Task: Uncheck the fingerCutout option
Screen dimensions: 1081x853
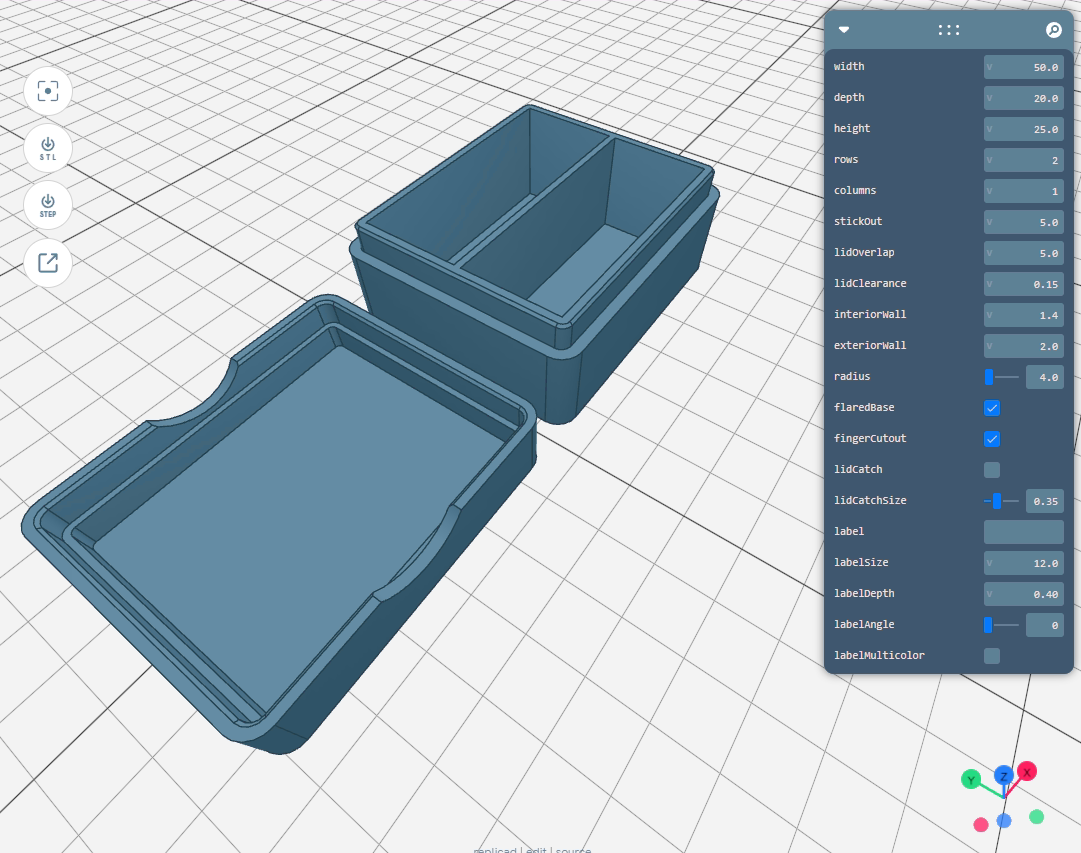Action: [x=992, y=439]
